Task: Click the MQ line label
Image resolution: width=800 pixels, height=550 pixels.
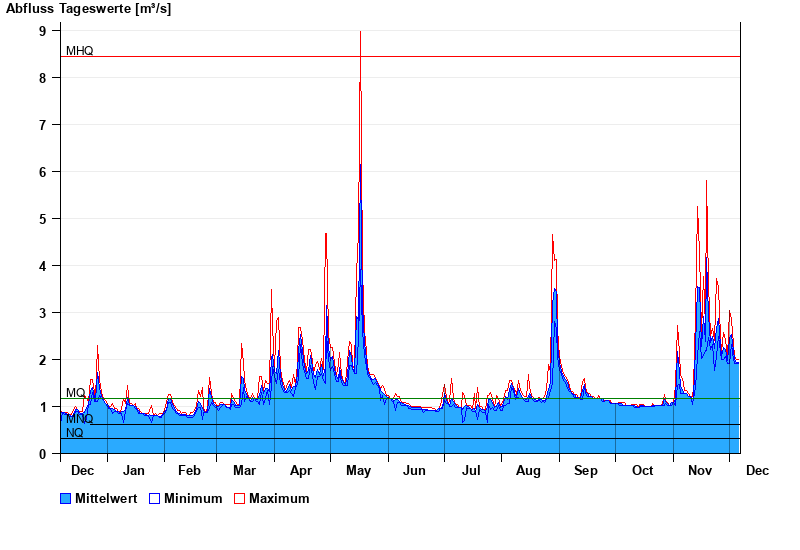Action: [x=75, y=393]
